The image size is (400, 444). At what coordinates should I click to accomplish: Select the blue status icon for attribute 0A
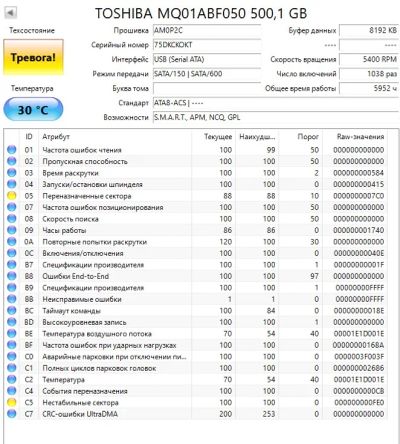click(x=12, y=242)
